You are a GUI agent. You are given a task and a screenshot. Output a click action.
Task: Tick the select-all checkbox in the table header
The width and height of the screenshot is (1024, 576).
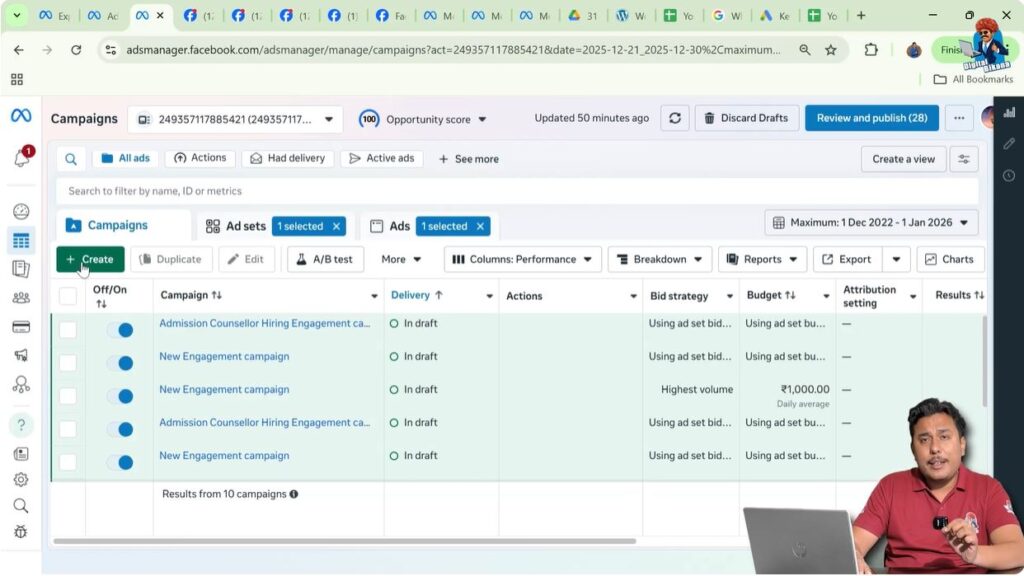(x=68, y=295)
